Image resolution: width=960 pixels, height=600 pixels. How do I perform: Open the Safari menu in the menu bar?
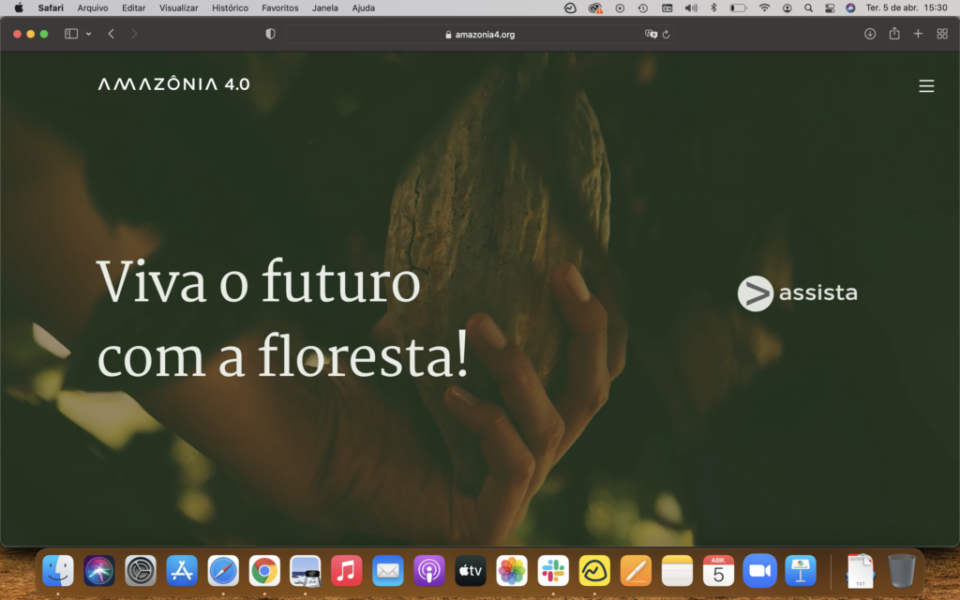pos(50,8)
